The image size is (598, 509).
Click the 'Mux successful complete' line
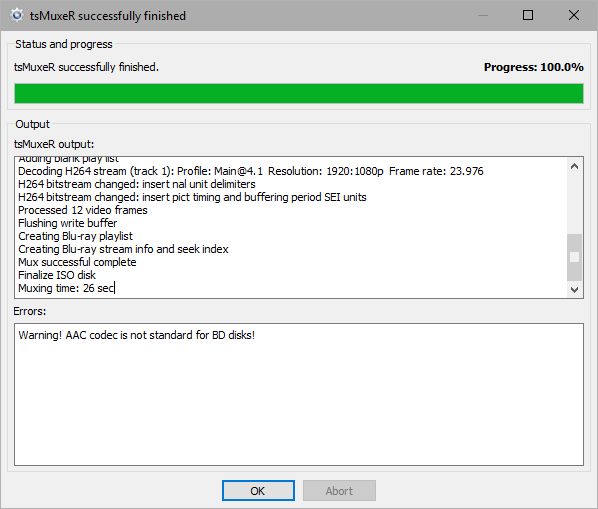[77, 262]
